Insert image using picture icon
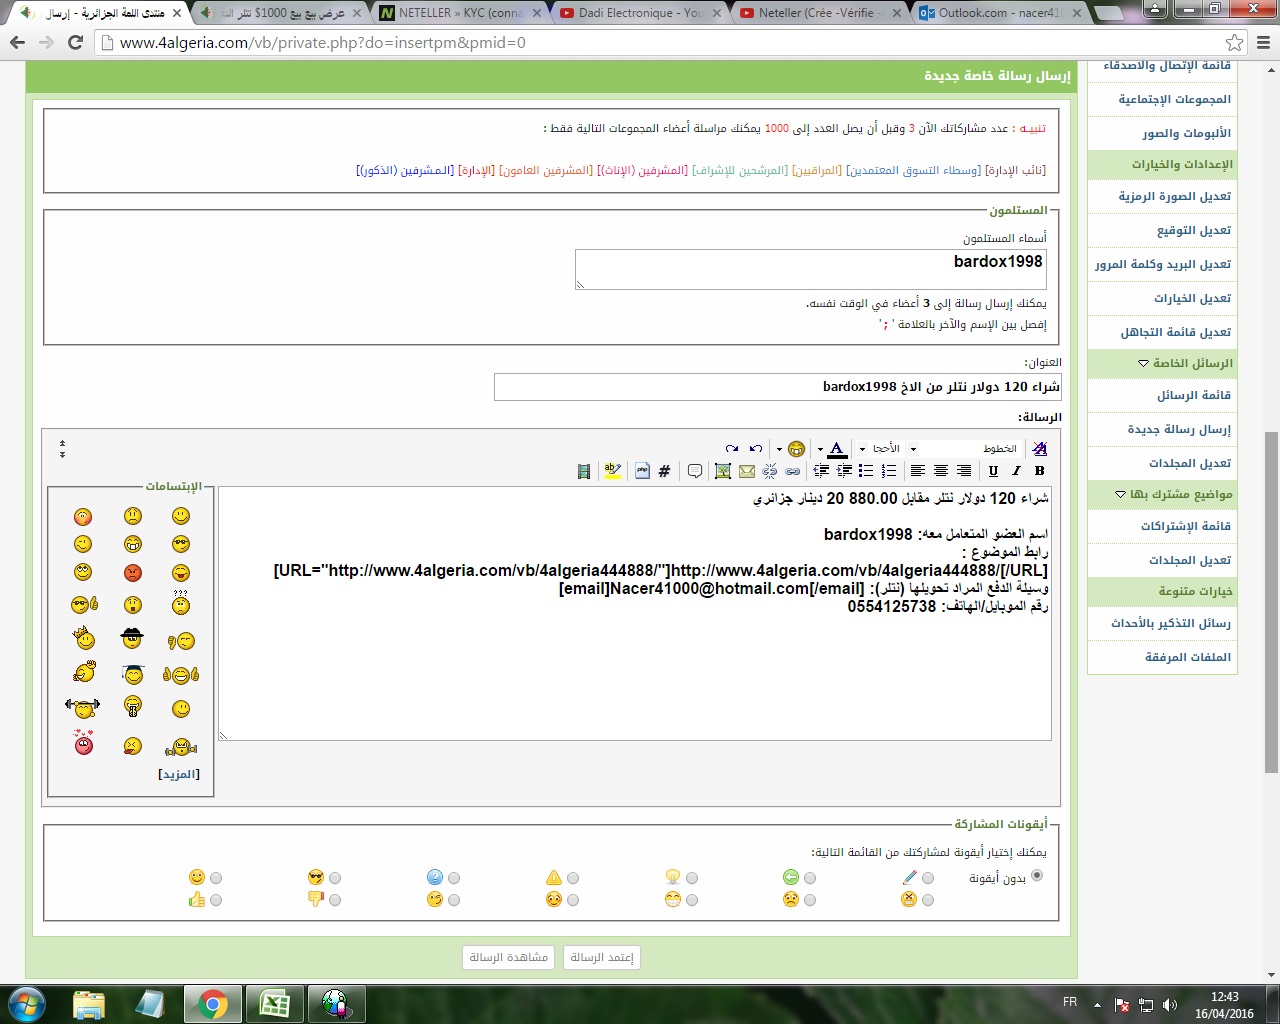Screen dimensions: 1280x1024 pos(722,471)
